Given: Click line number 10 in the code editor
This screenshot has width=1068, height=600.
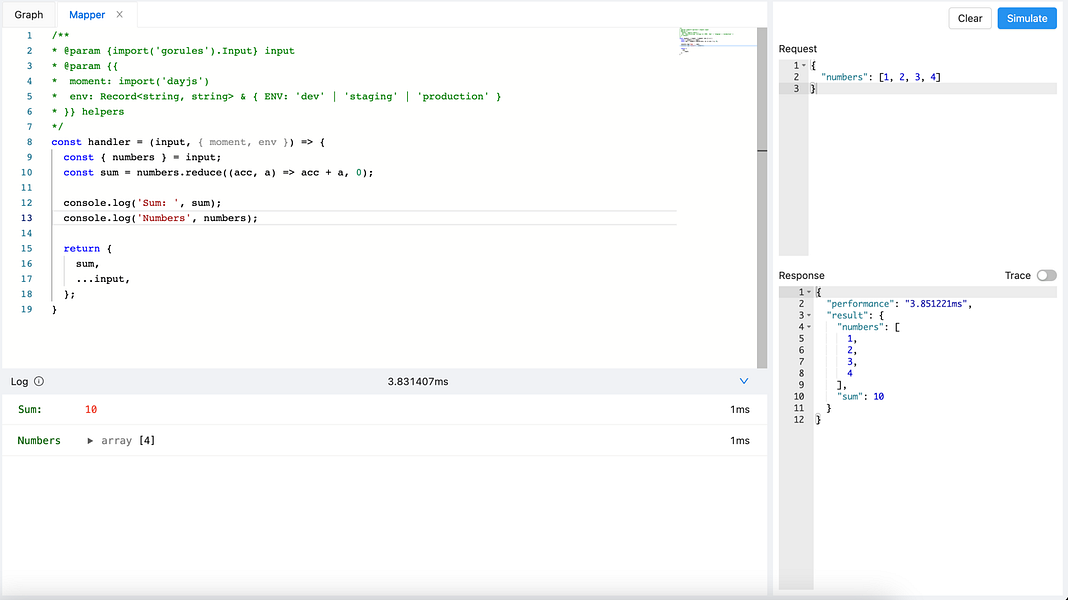Looking at the screenshot, I should (26, 172).
